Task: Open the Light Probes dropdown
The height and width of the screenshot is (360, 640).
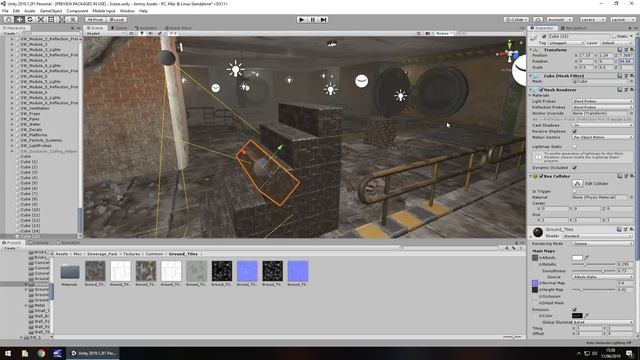Action: pos(602,101)
